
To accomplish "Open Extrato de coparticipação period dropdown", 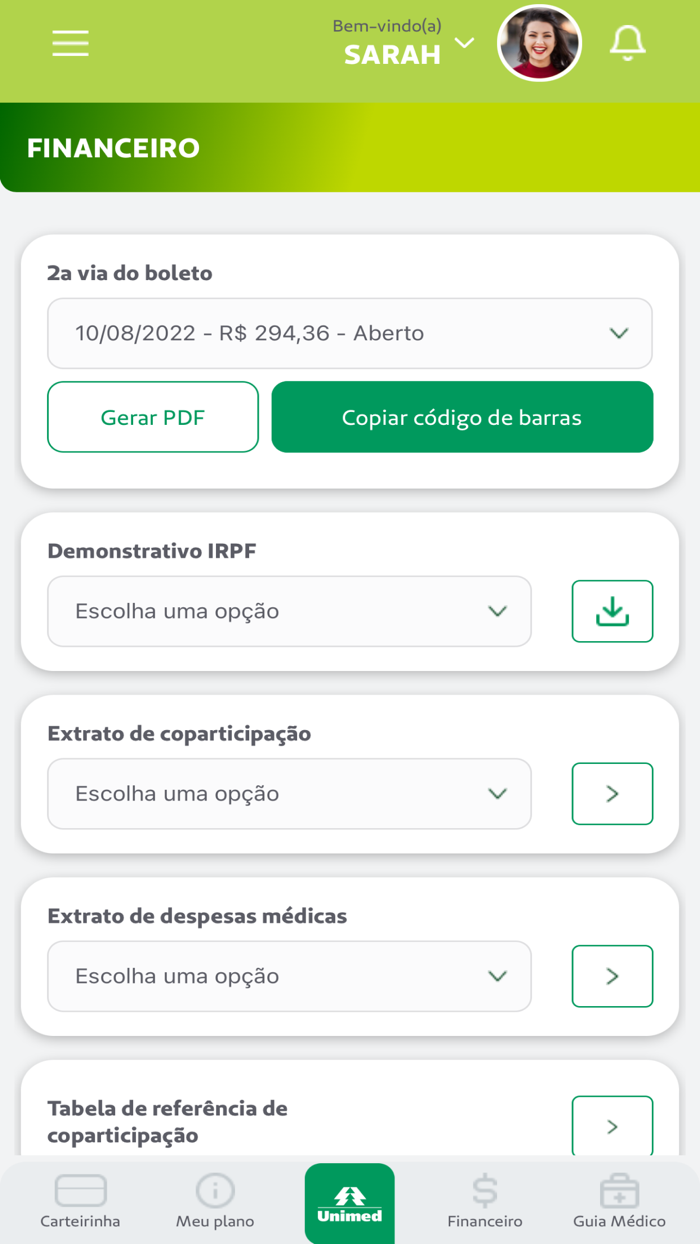I will click(x=289, y=794).
